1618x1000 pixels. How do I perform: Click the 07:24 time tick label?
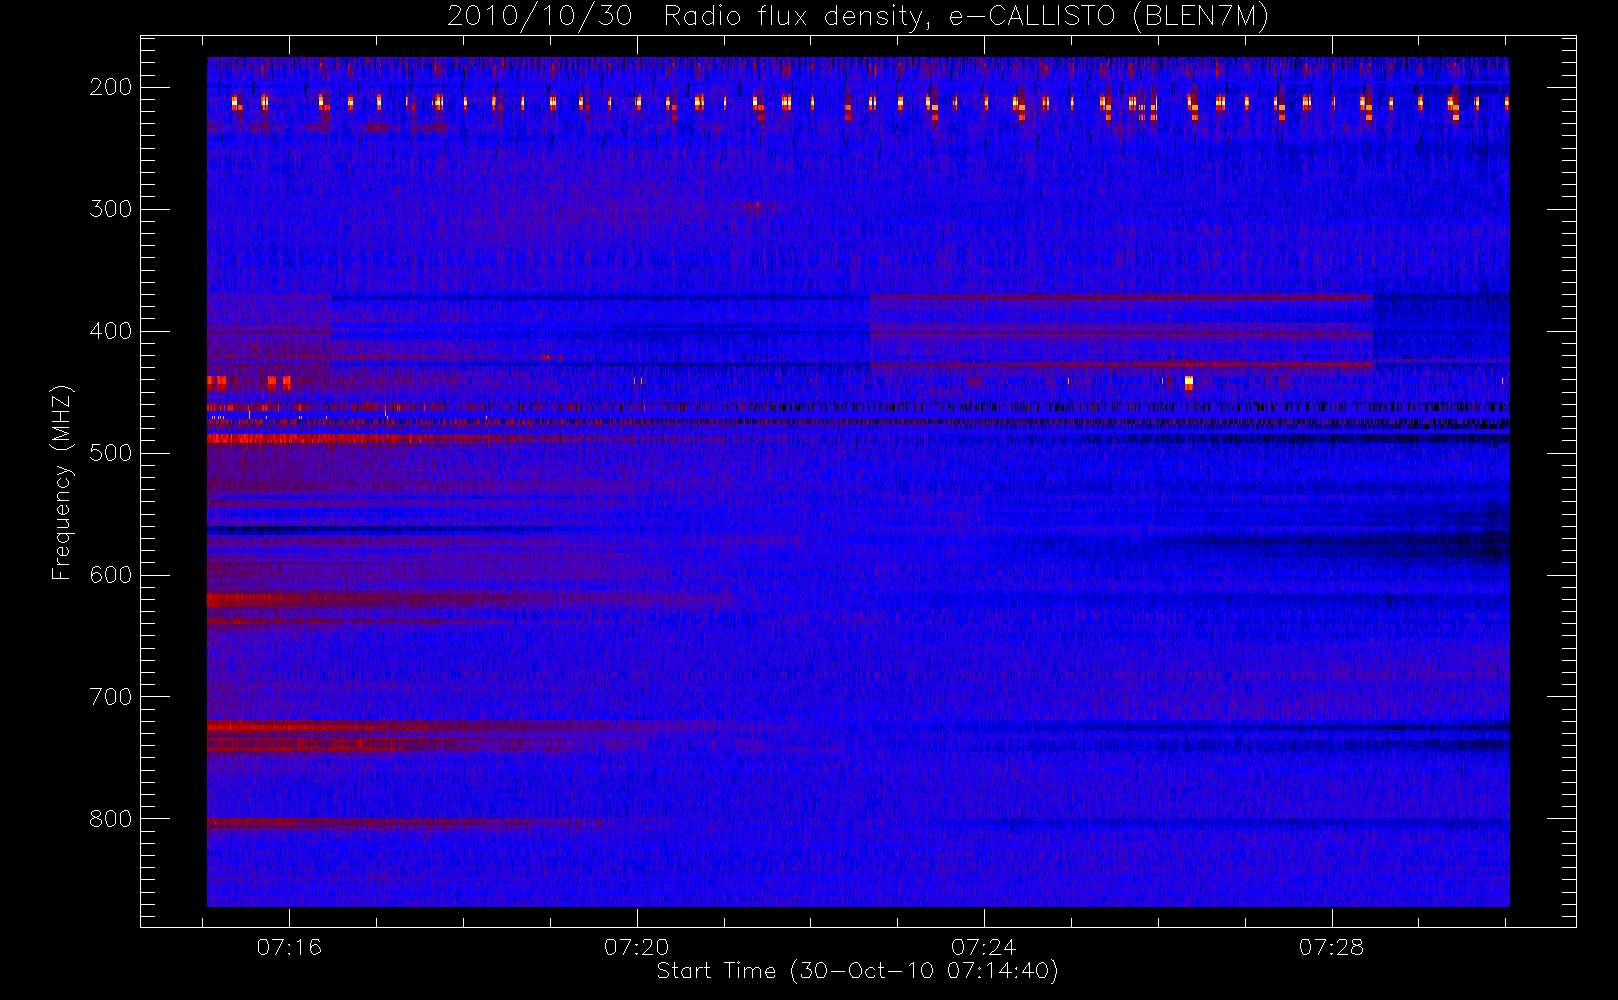(984, 947)
